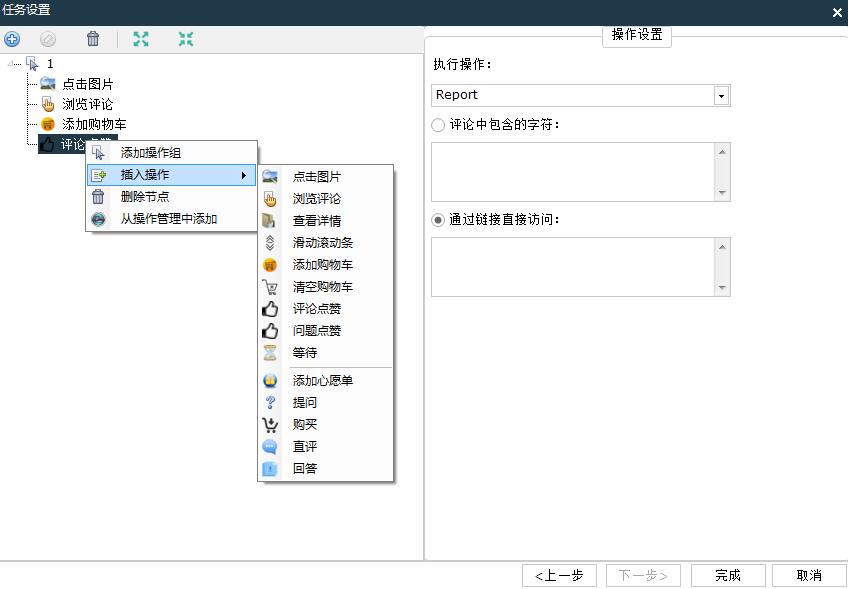Open the 执行操作 Report dropdown
This screenshot has width=848, height=589.
coord(721,96)
